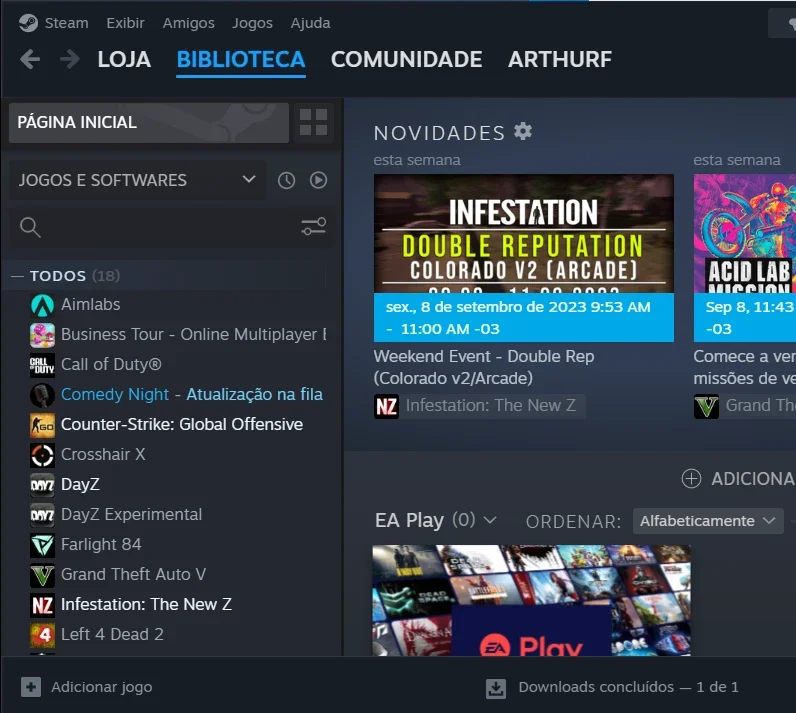
Task: Click the Call of Duty icon
Action: 42,365
